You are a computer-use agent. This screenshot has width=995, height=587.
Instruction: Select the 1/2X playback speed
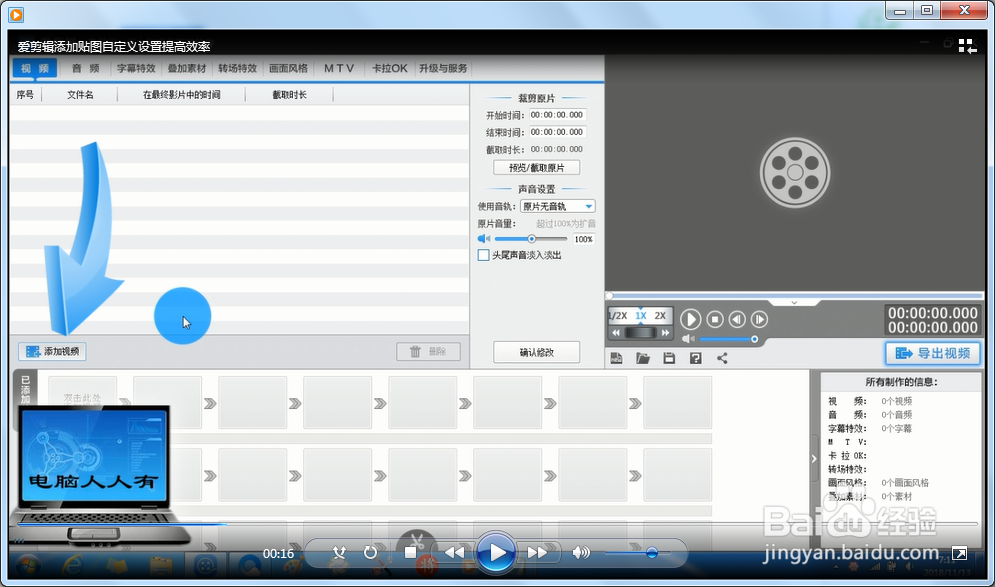pyautogui.click(x=618, y=315)
